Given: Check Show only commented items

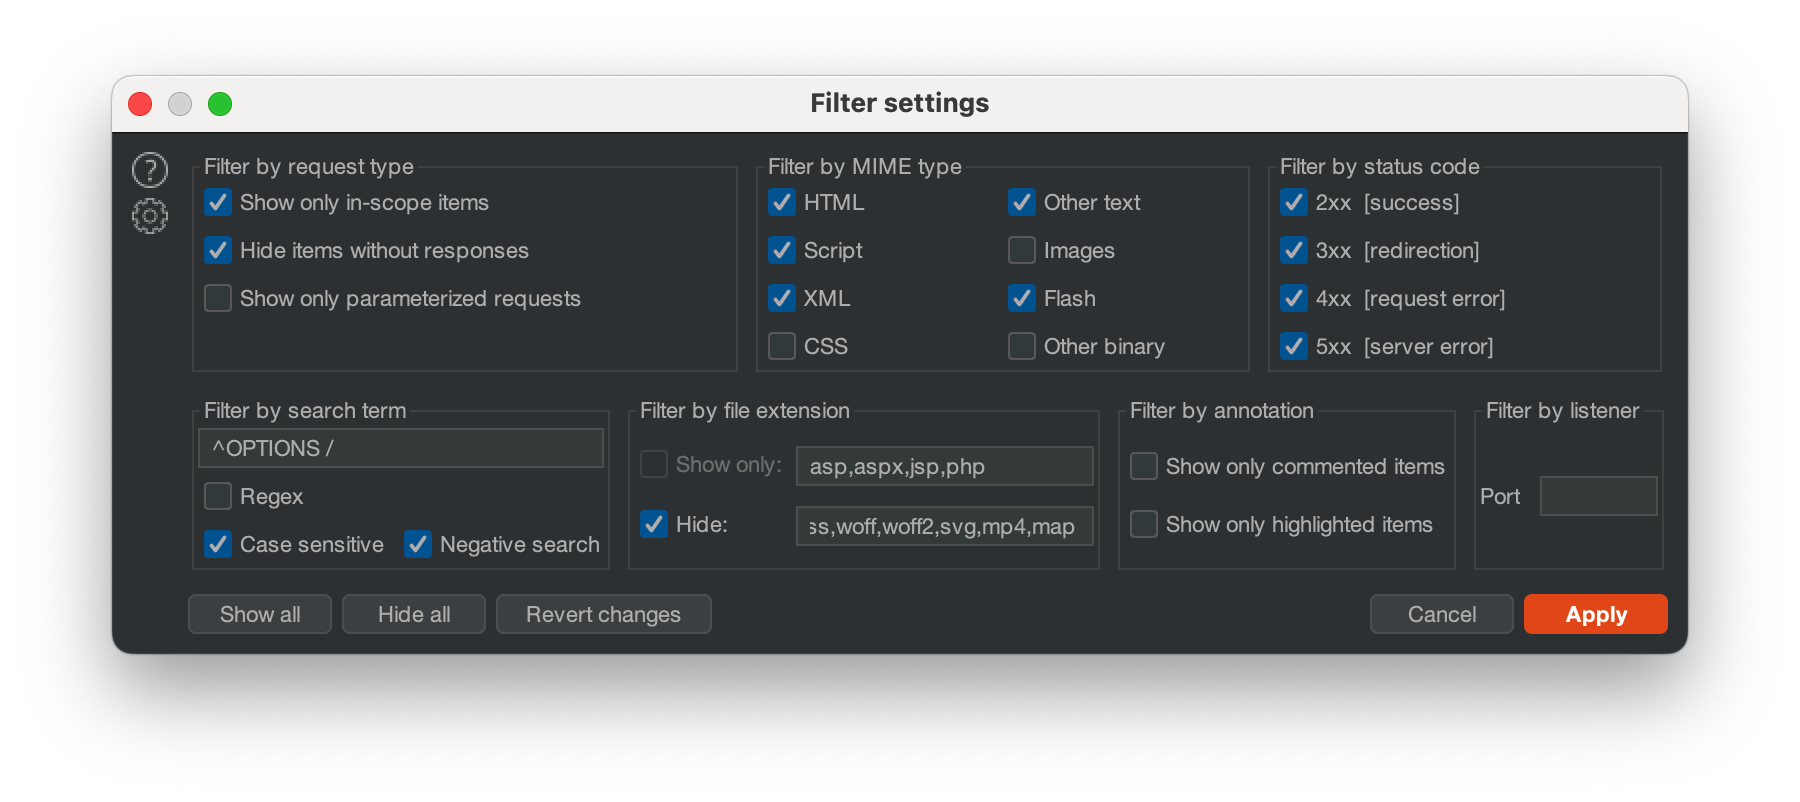Looking at the screenshot, I should pyautogui.click(x=1144, y=467).
